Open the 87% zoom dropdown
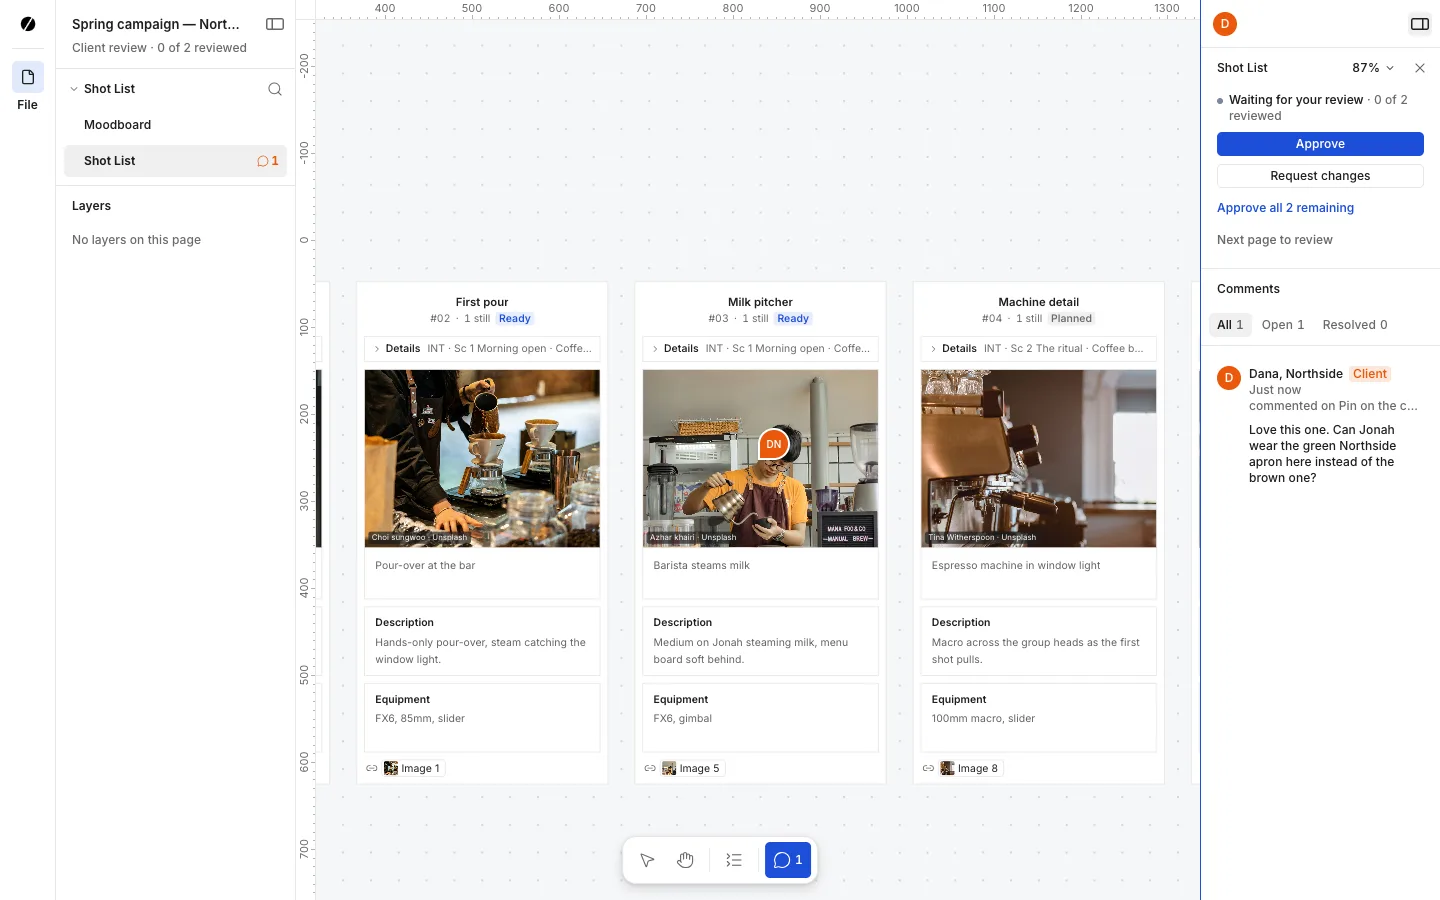1440x900 pixels. click(1373, 68)
